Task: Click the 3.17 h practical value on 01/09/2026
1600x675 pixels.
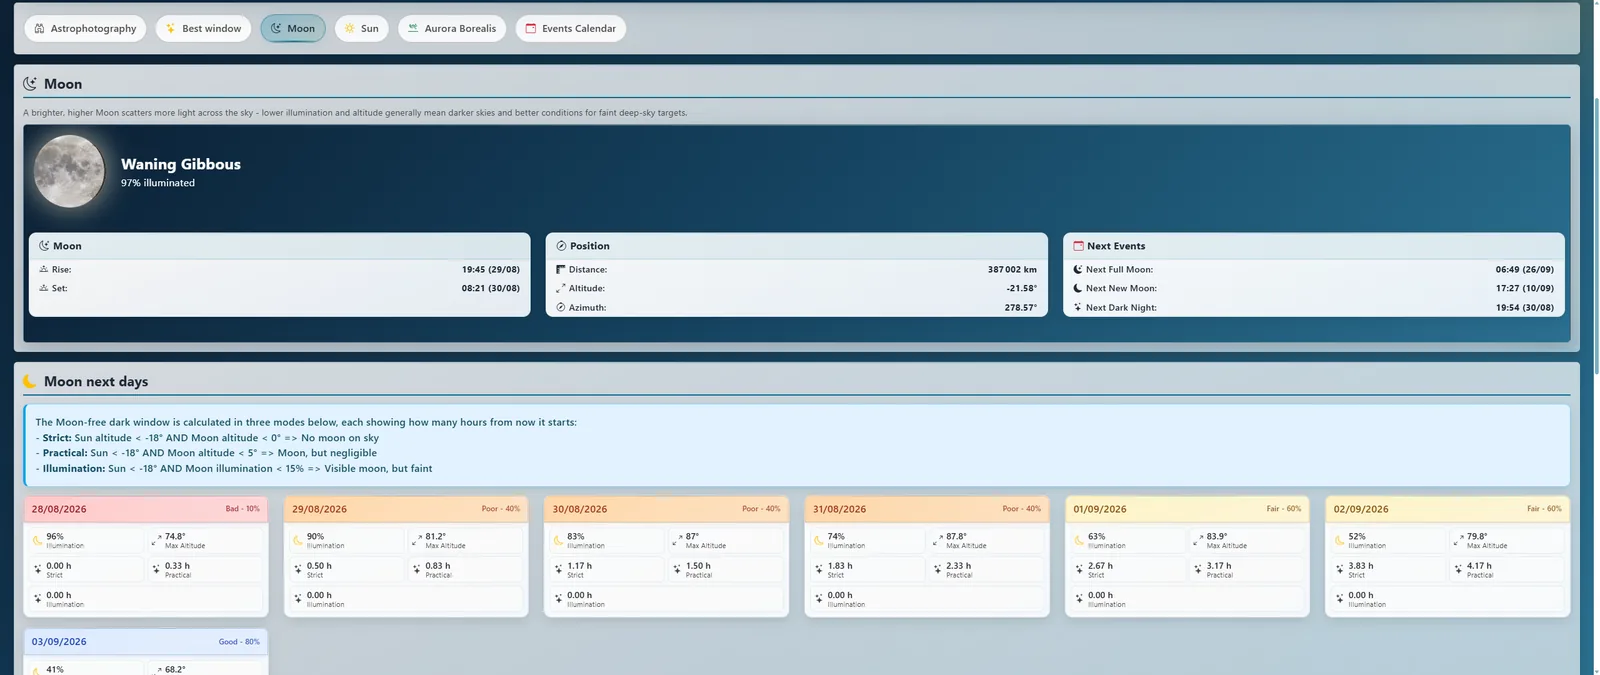Action: click(1219, 566)
